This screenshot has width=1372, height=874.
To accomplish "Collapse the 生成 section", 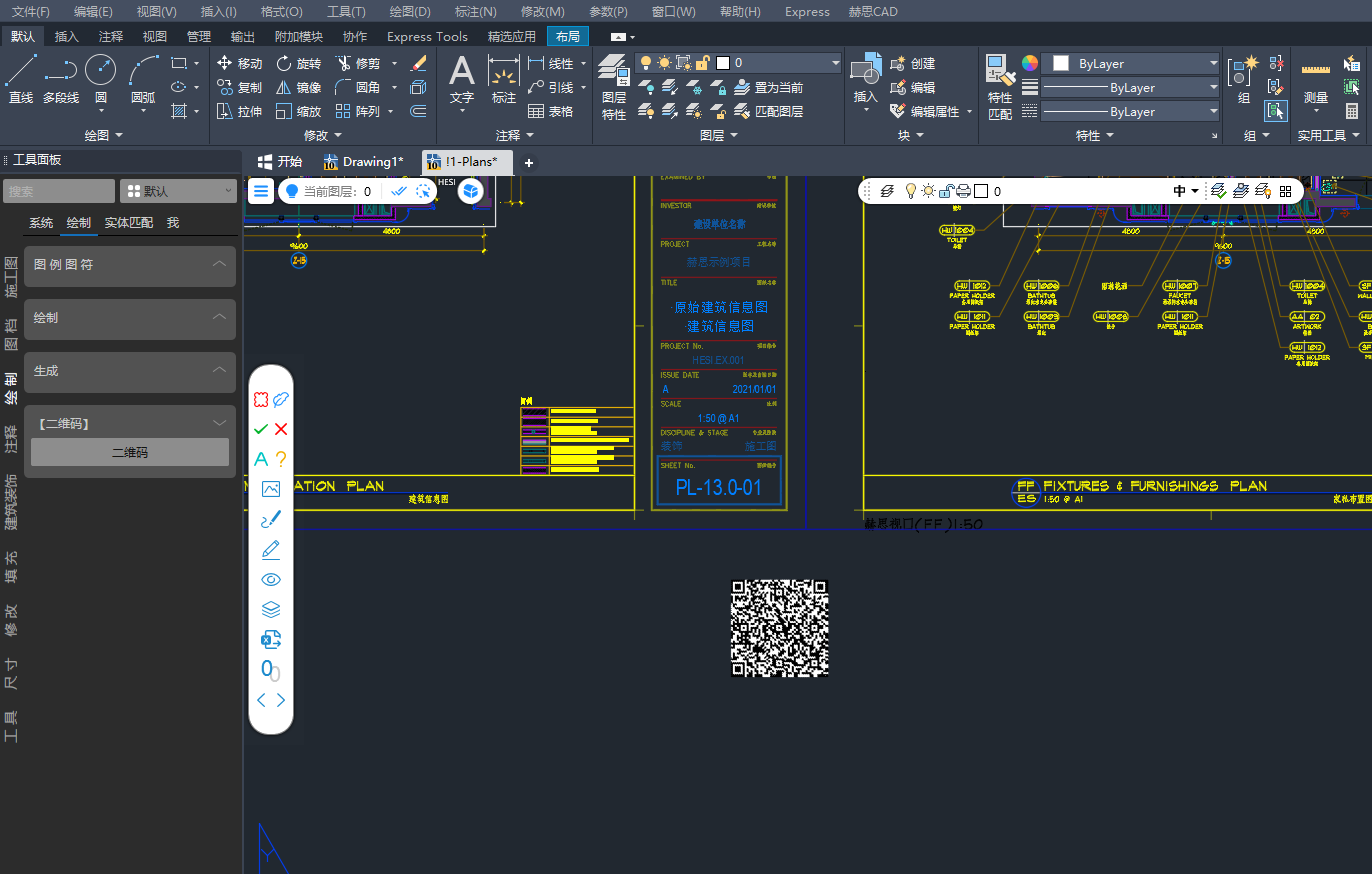I will [219, 370].
